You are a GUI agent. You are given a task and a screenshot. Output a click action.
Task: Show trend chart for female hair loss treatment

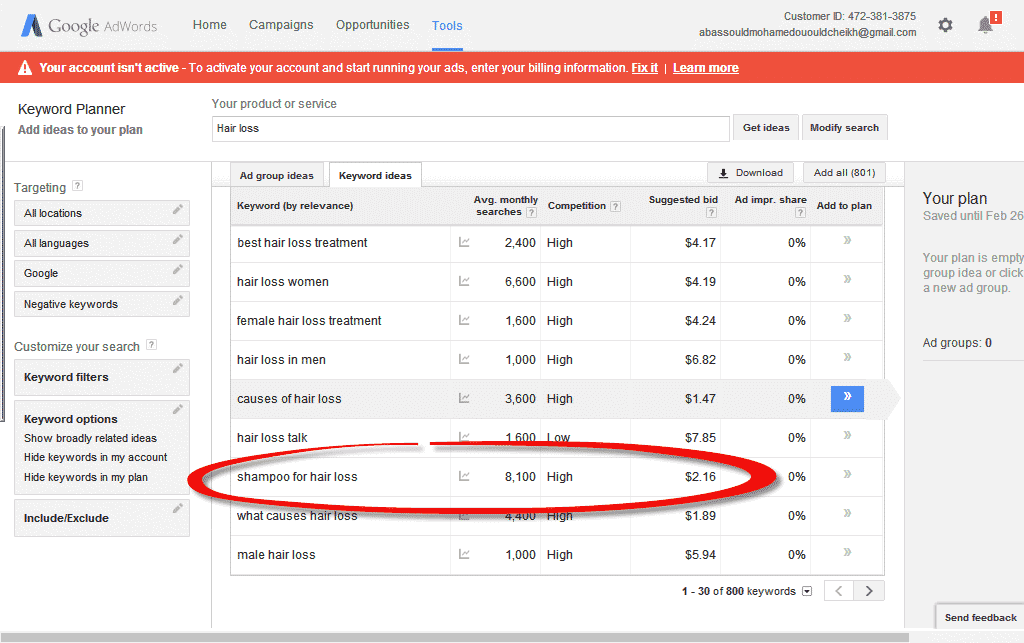[464, 321]
